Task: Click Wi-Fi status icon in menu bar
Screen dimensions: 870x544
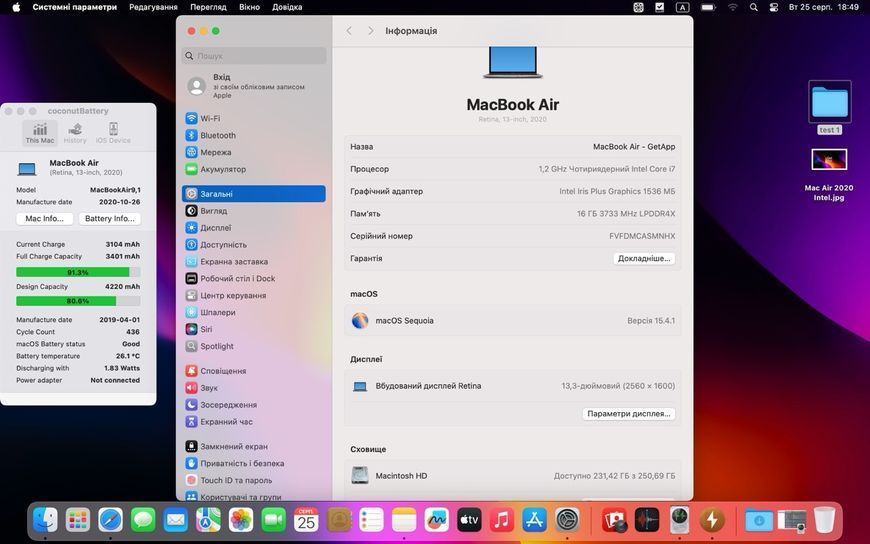Action: tap(733, 7)
